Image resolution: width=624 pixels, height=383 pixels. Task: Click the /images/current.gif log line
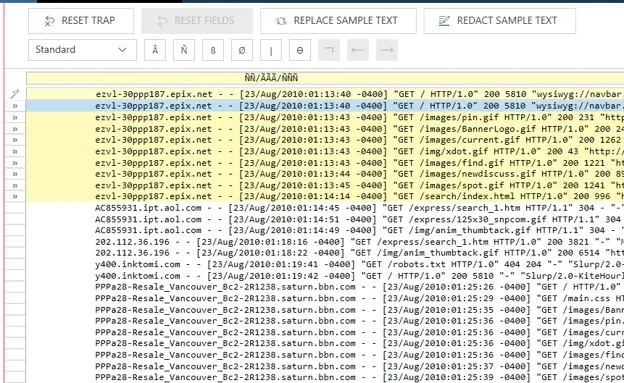tap(325, 140)
